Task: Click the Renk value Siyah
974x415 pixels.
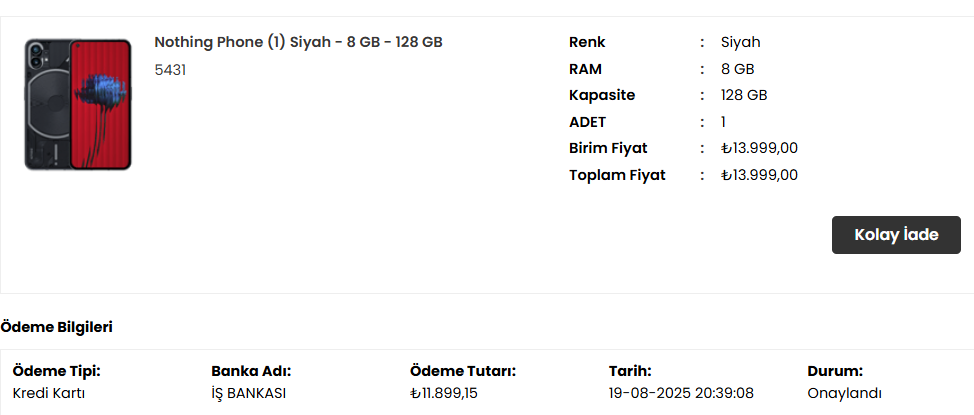Action: (740, 43)
